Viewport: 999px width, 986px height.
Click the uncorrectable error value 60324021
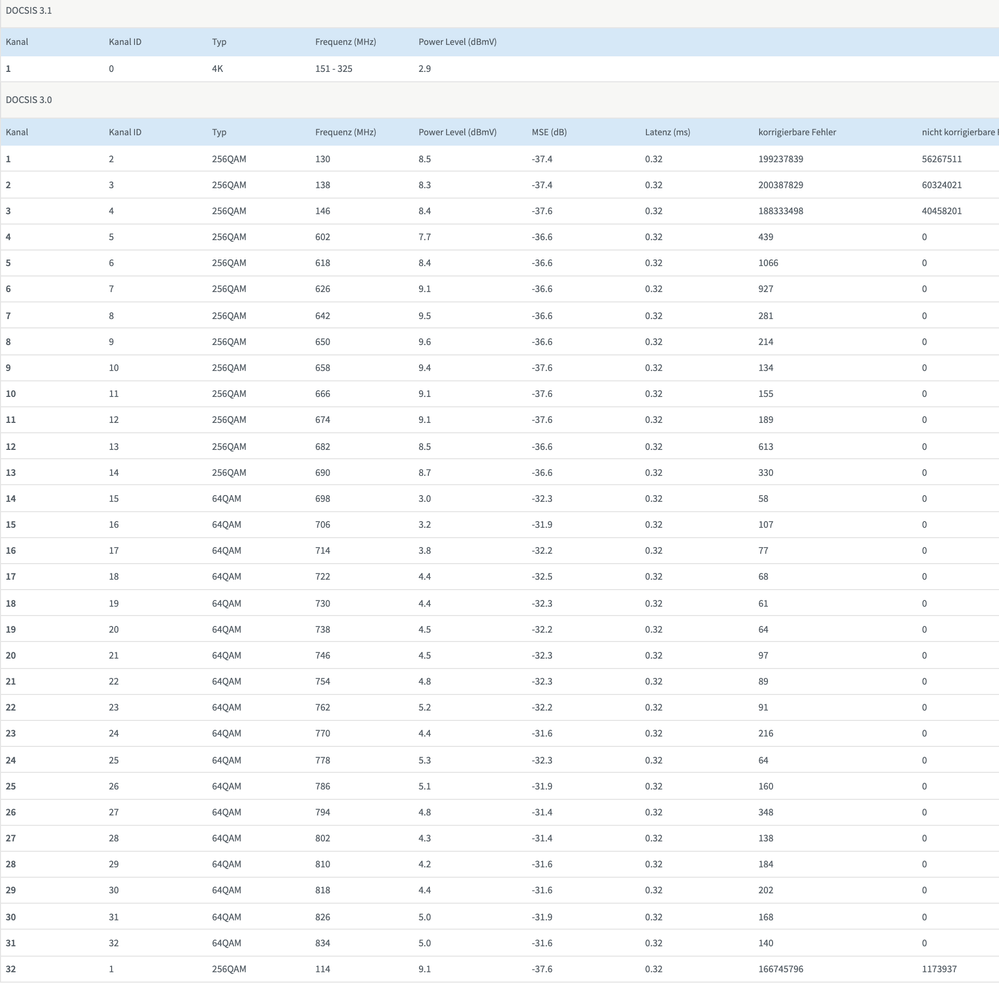(942, 185)
